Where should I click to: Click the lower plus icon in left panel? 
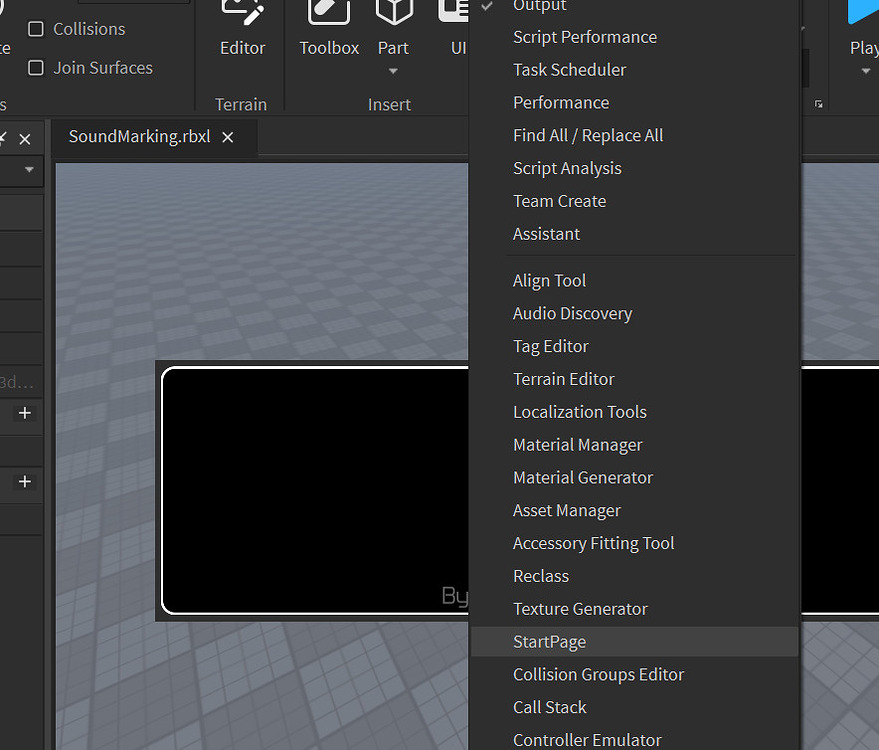coord(25,482)
